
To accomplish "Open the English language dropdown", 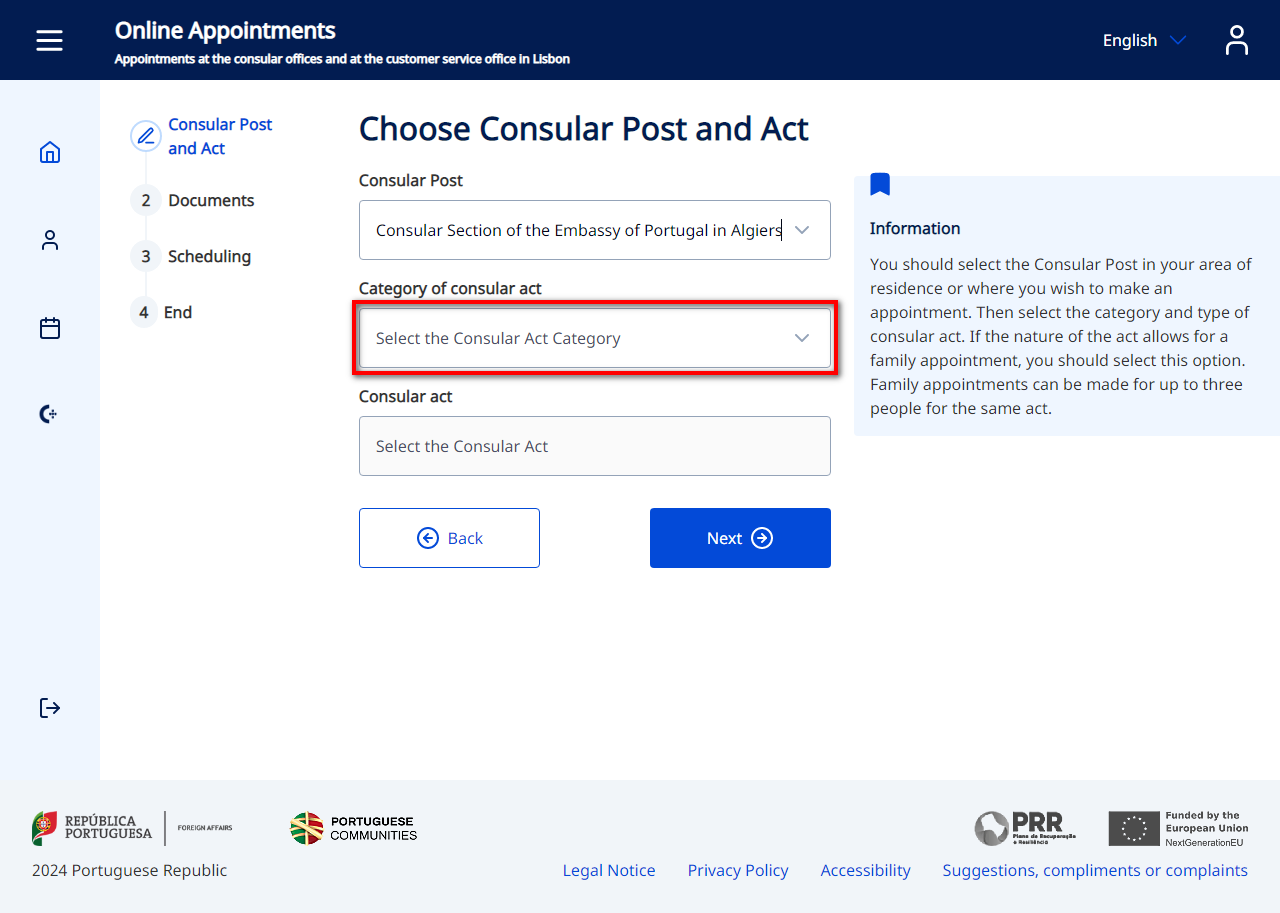I will coord(1143,40).
